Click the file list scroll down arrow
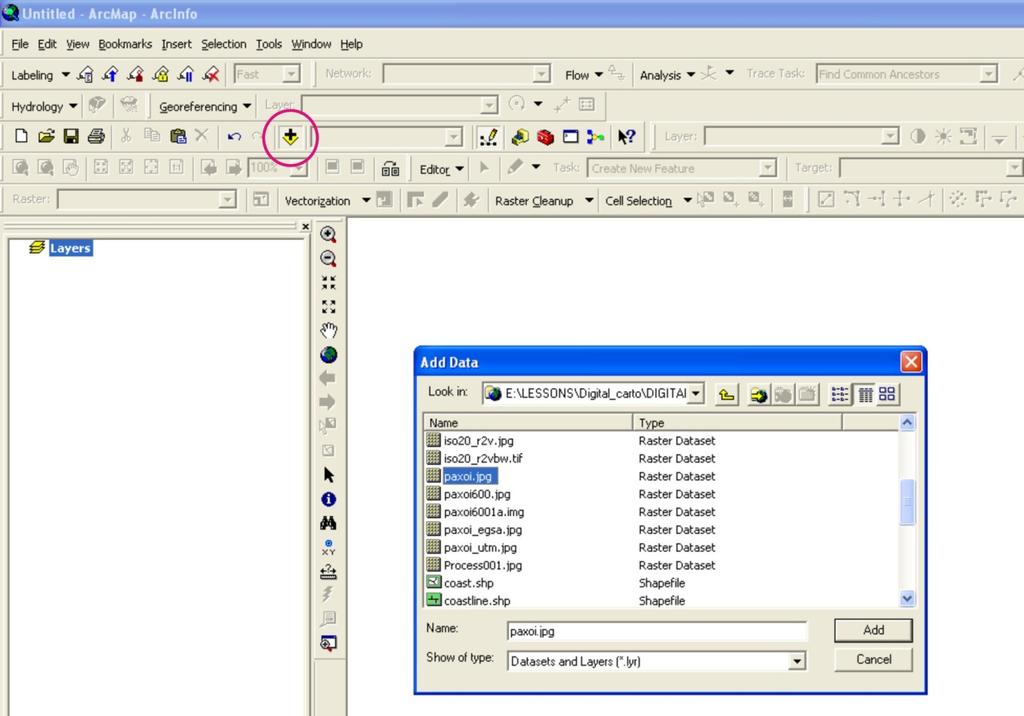 907,598
